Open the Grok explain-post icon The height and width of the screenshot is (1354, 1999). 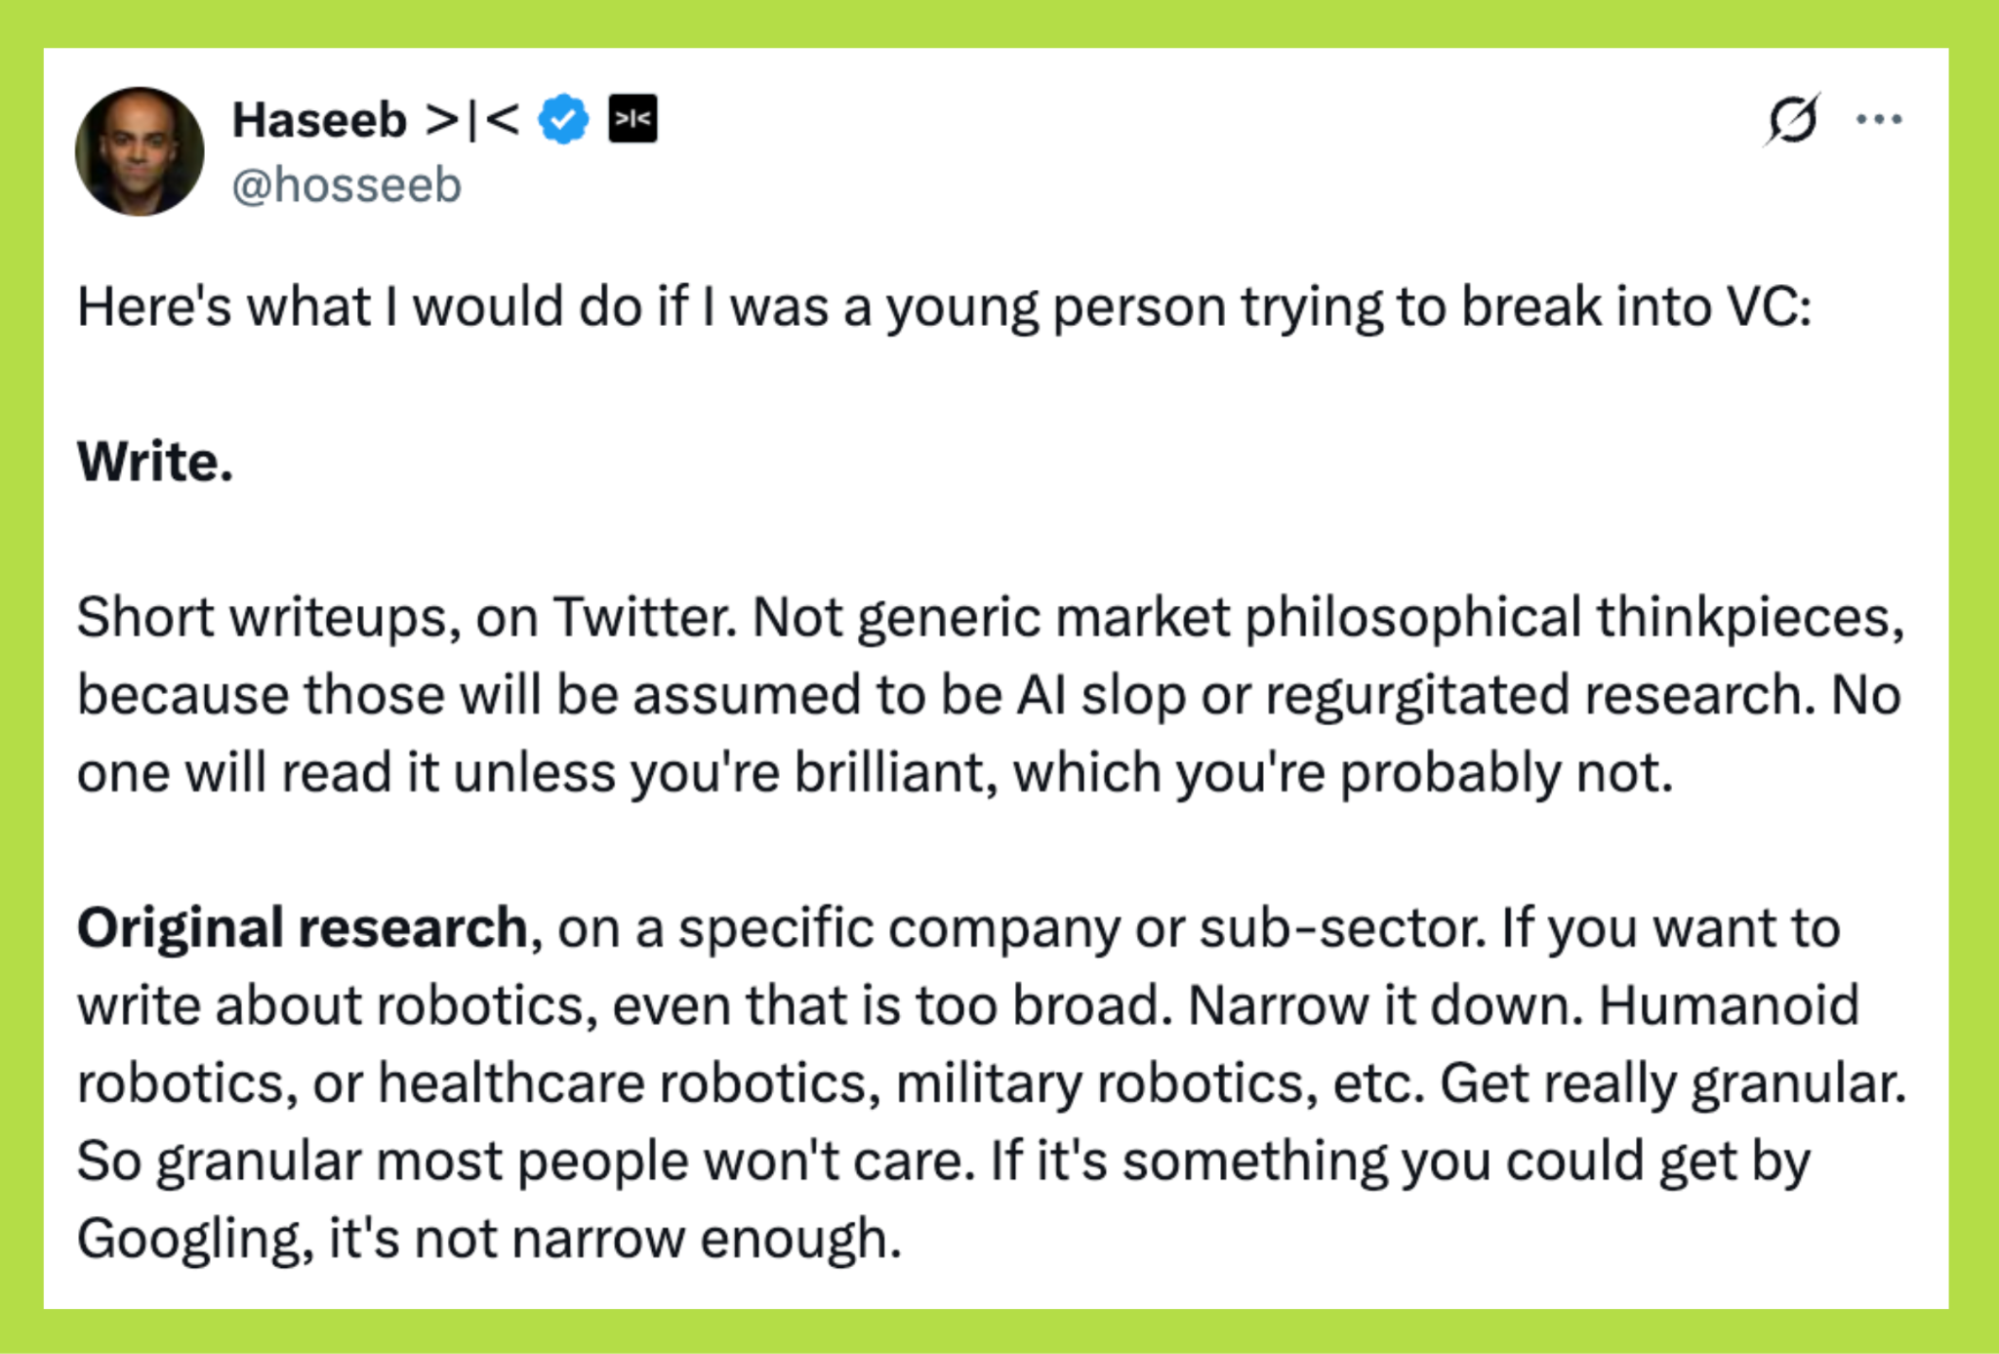(x=1791, y=120)
